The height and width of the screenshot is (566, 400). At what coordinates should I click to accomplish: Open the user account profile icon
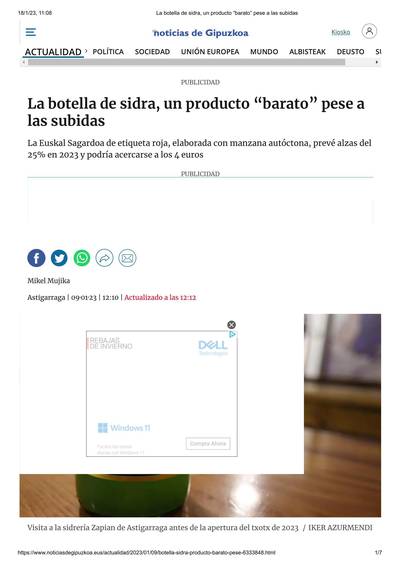click(369, 31)
